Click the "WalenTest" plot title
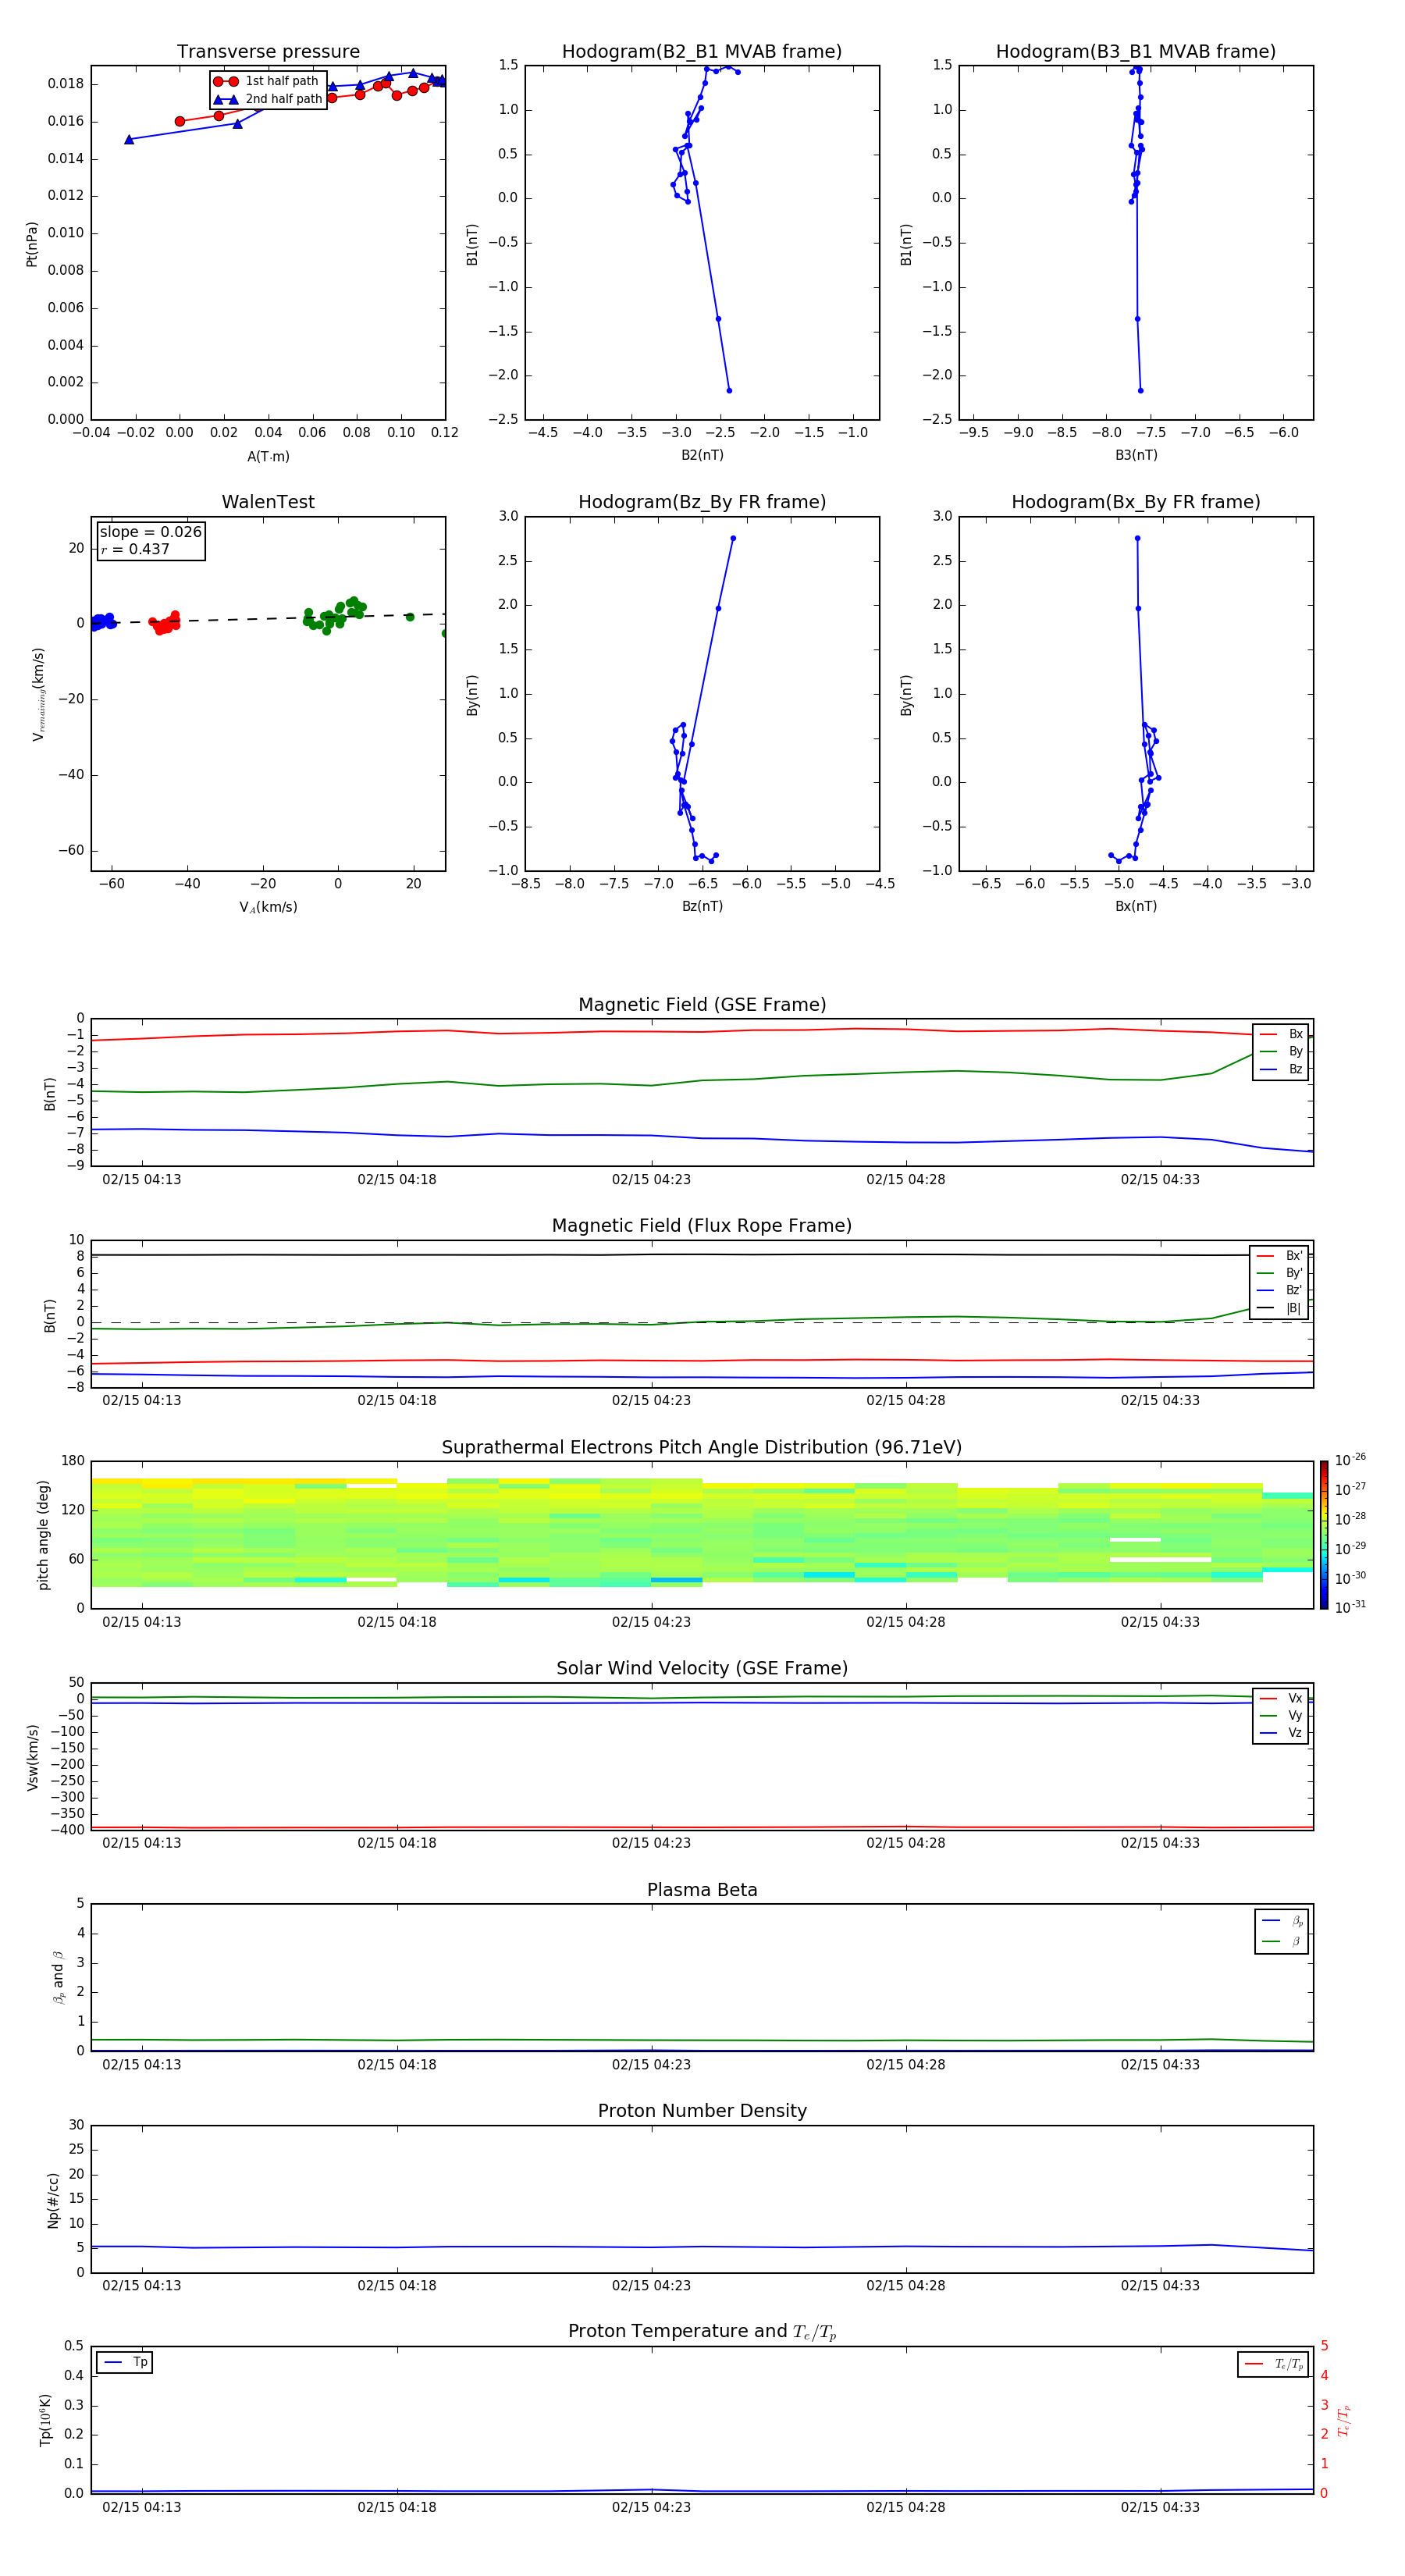Screen dimensions: 1405x2576 [x=268, y=502]
